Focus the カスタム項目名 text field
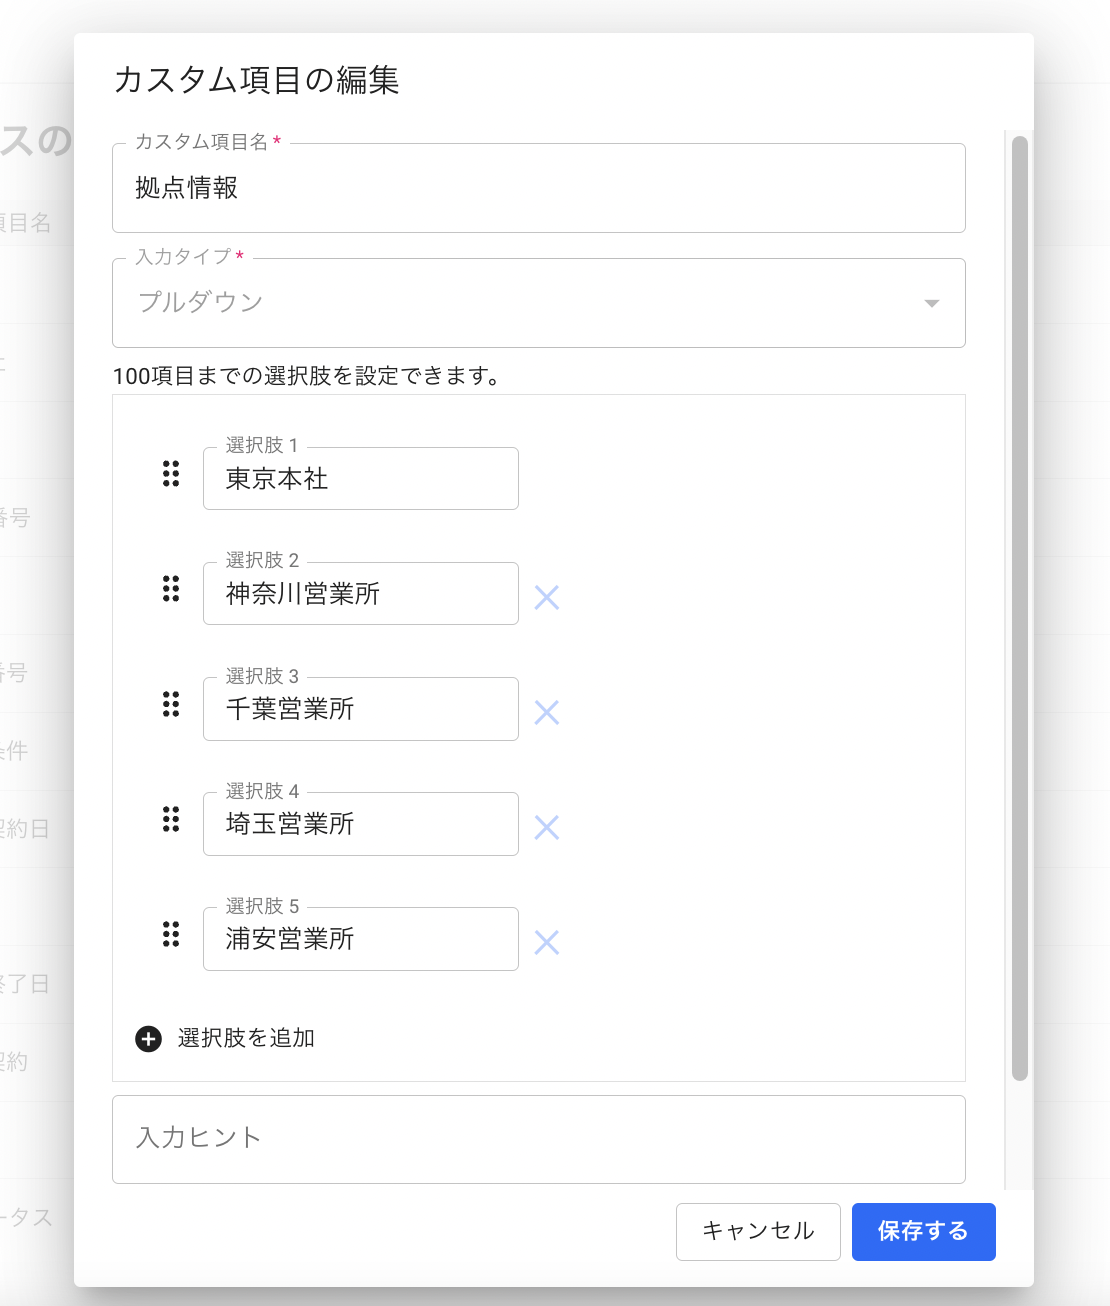 point(538,188)
